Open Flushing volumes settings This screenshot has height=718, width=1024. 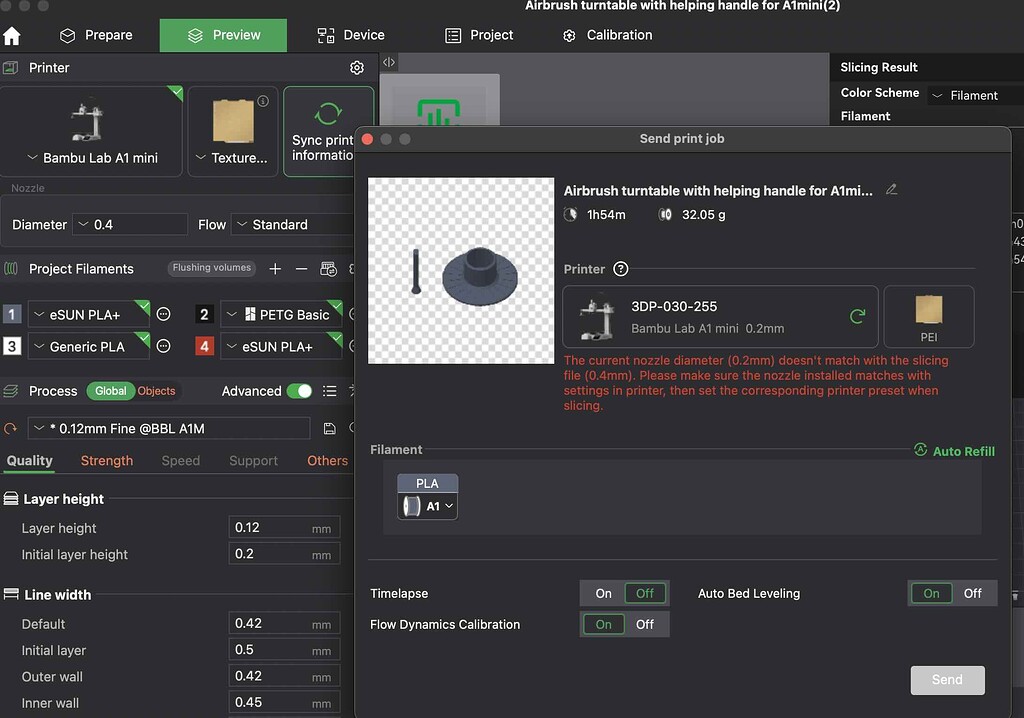pyautogui.click(x=212, y=268)
